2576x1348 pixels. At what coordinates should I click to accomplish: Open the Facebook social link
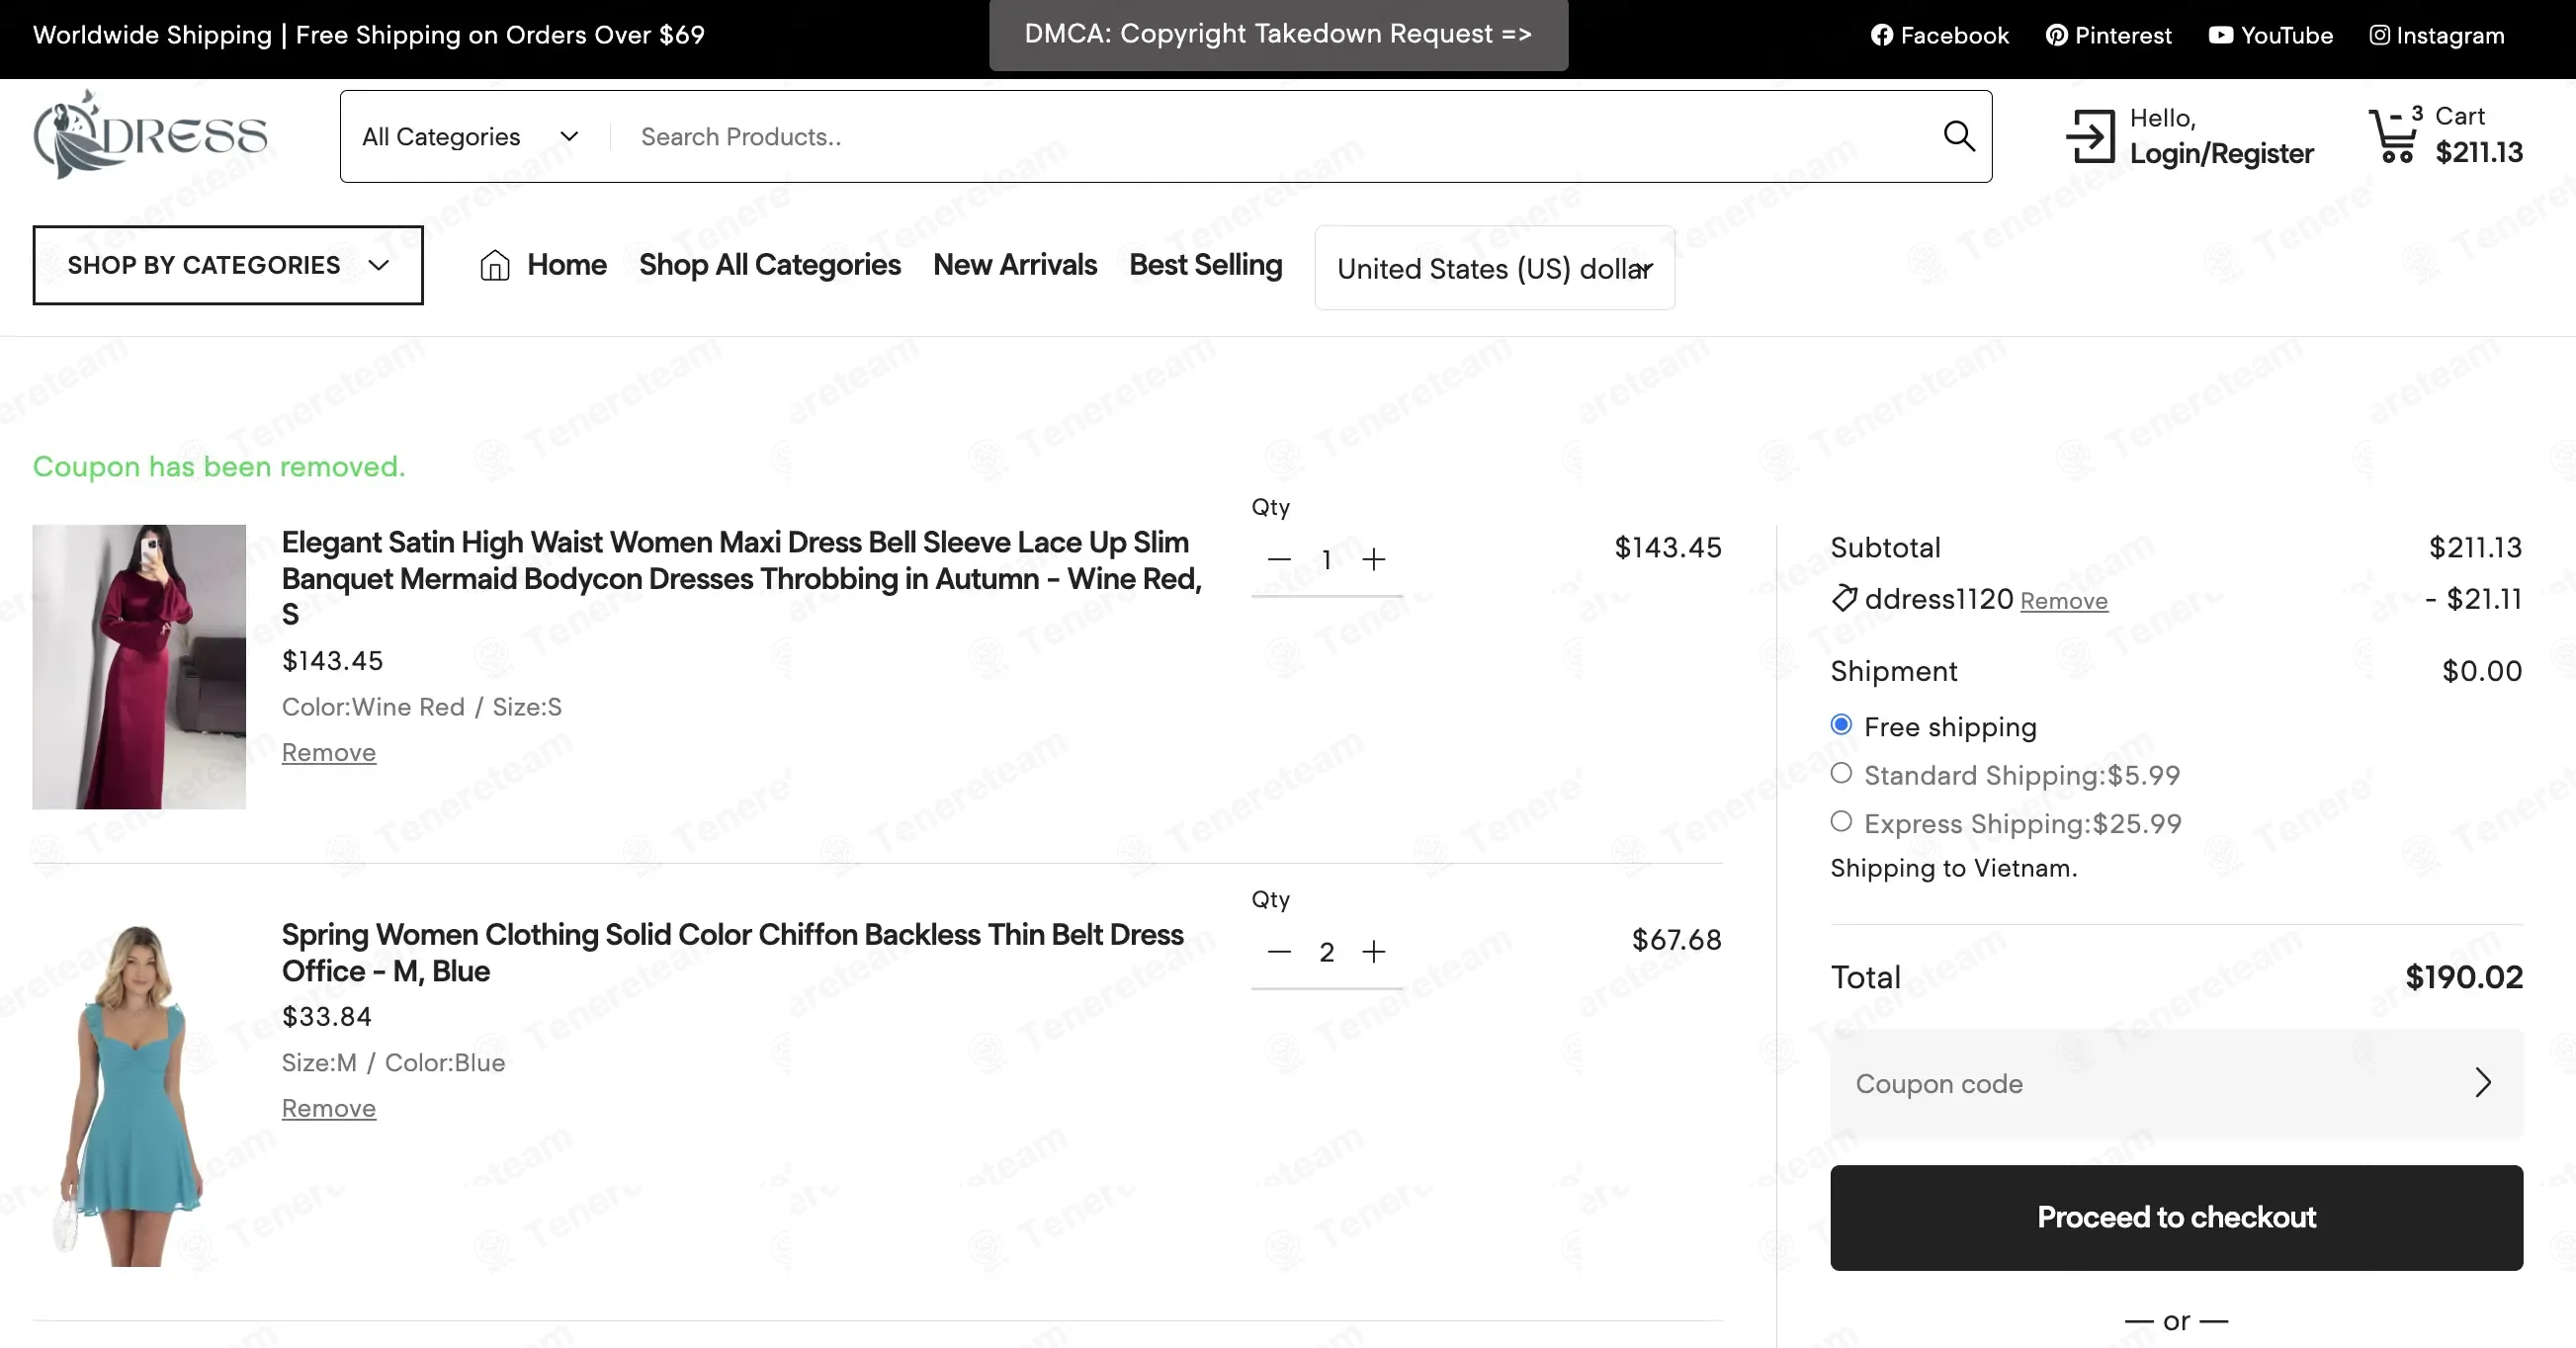(x=1939, y=35)
